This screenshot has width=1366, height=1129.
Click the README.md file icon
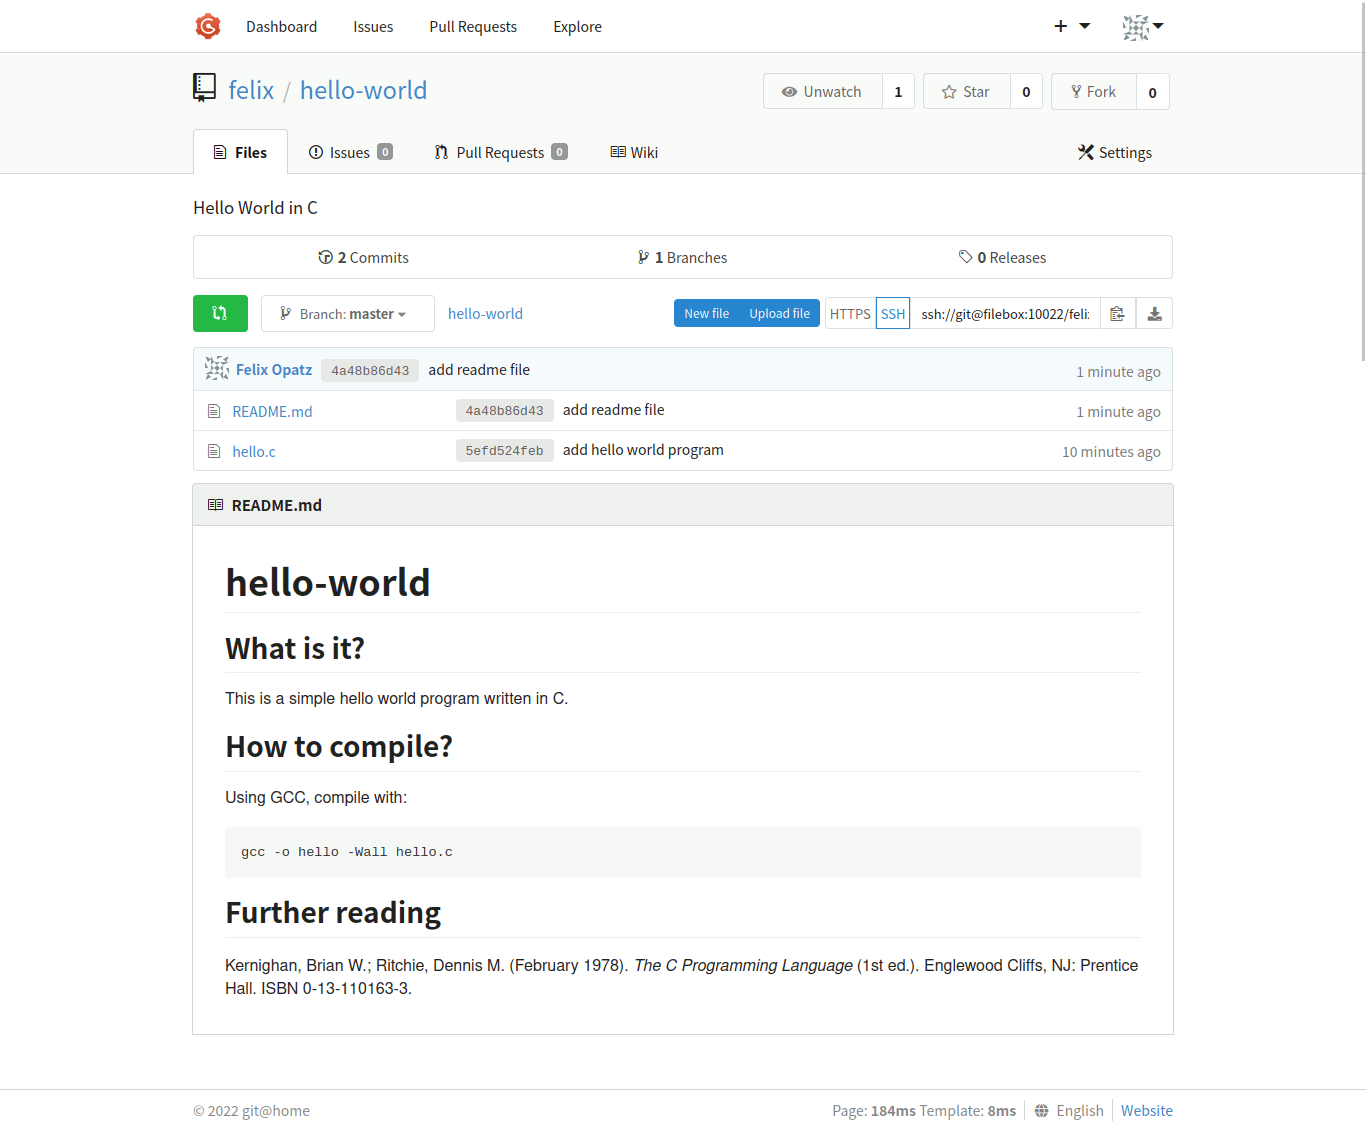[x=214, y=411]
